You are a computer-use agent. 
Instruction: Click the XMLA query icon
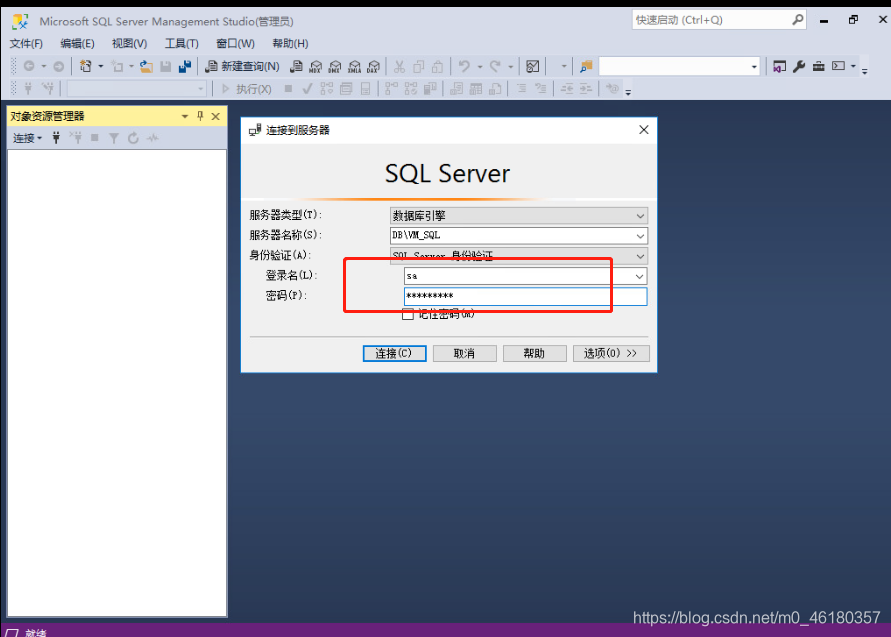(354, 66)
